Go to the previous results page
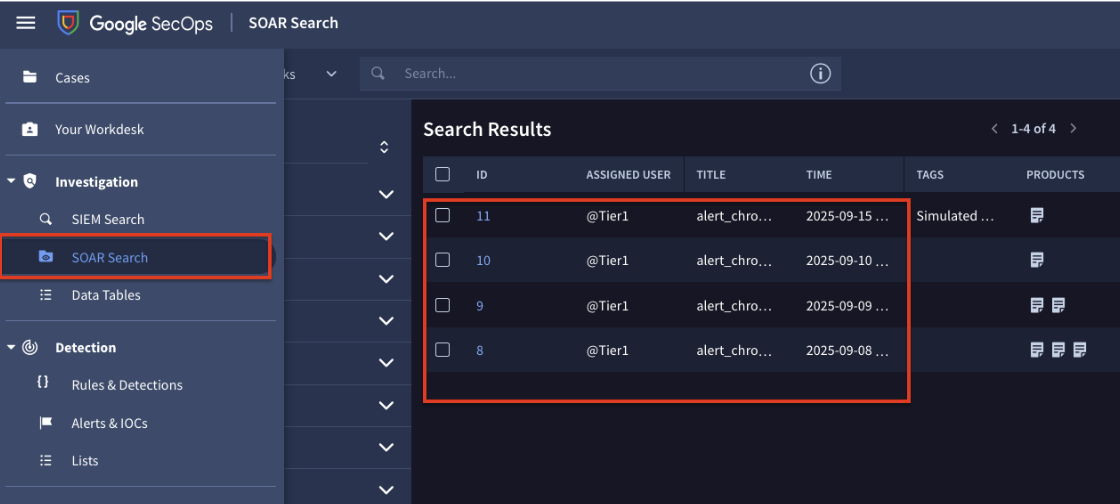 (994, 128)
